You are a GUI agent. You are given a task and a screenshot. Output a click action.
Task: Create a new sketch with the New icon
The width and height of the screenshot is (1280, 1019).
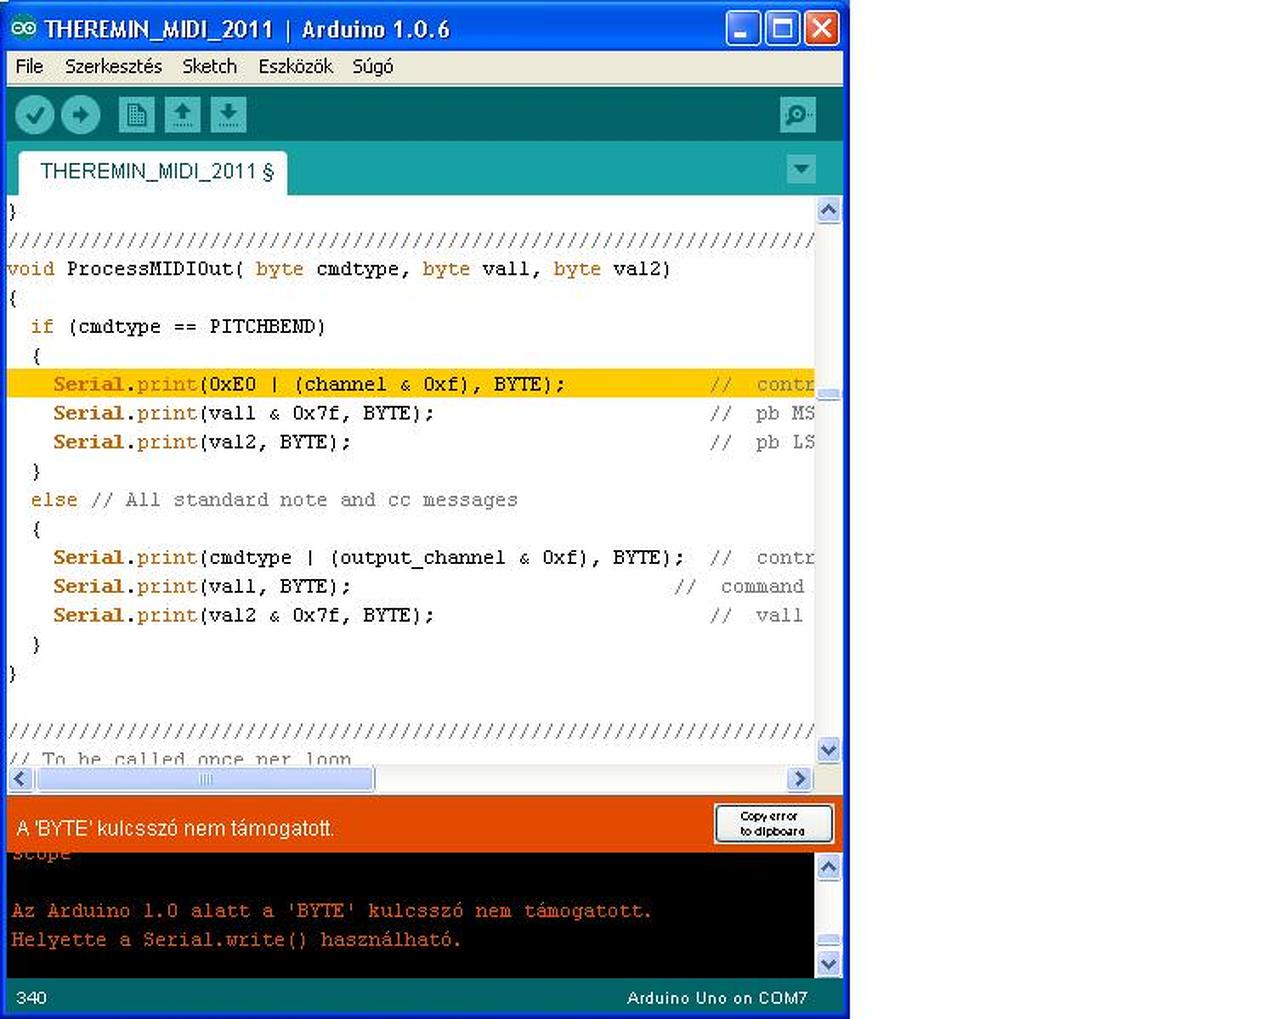point(136,115)
